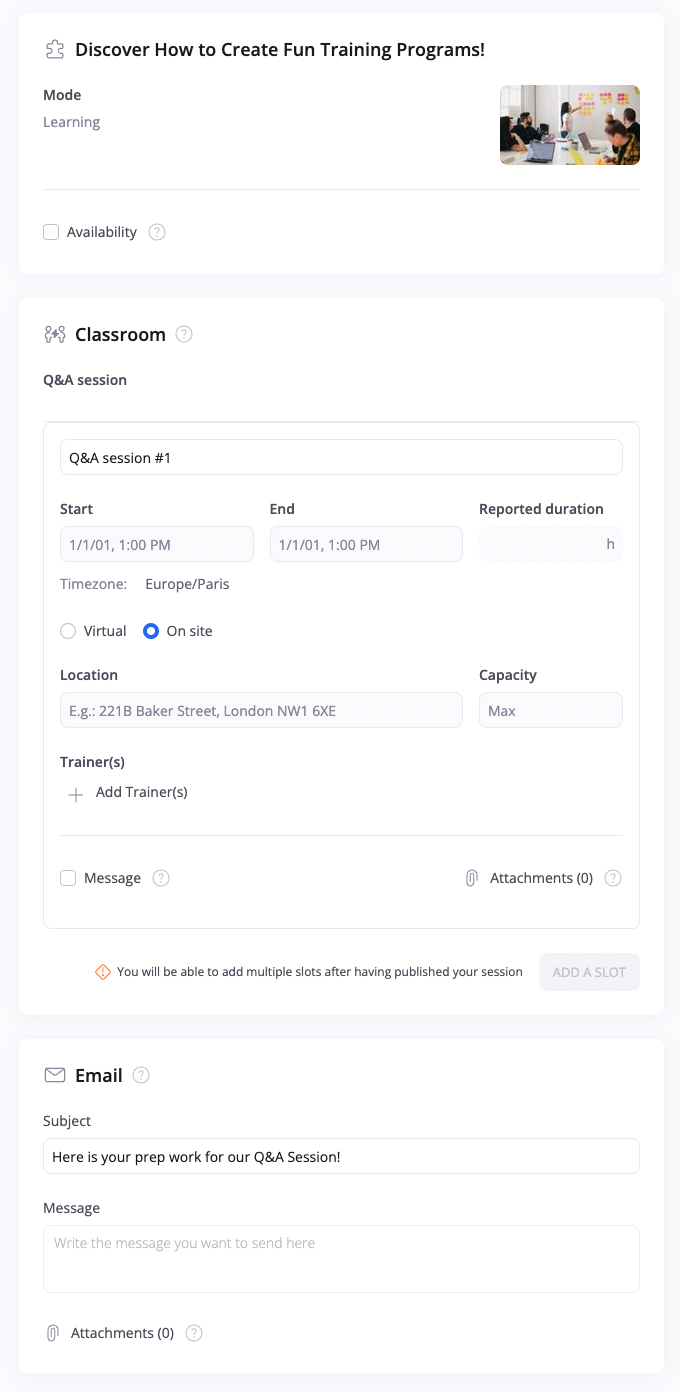Open the Start date time picker
The image size is (680, 1392).
coord(157,545)
